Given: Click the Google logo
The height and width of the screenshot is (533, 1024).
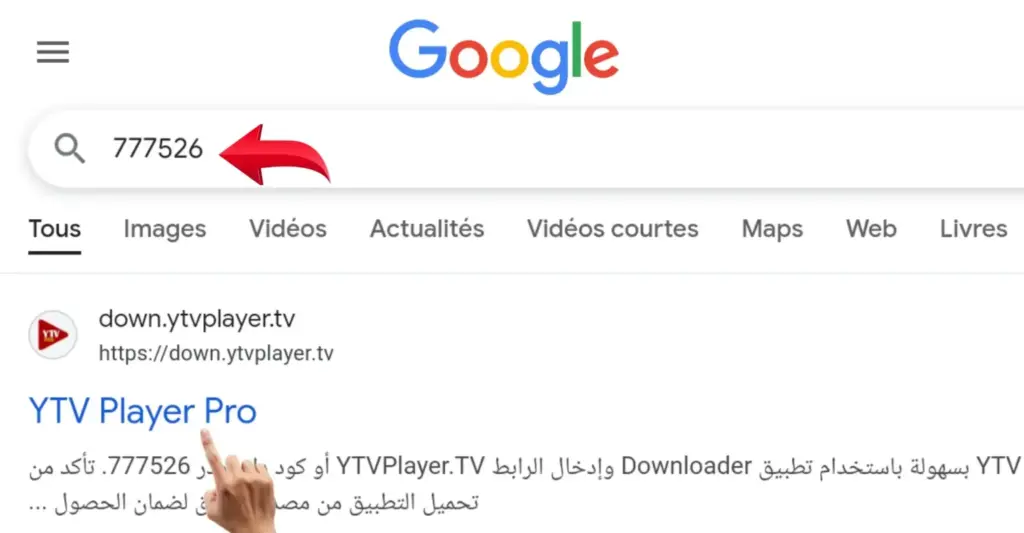Looking at the screenshot, I should coord(504,56).
